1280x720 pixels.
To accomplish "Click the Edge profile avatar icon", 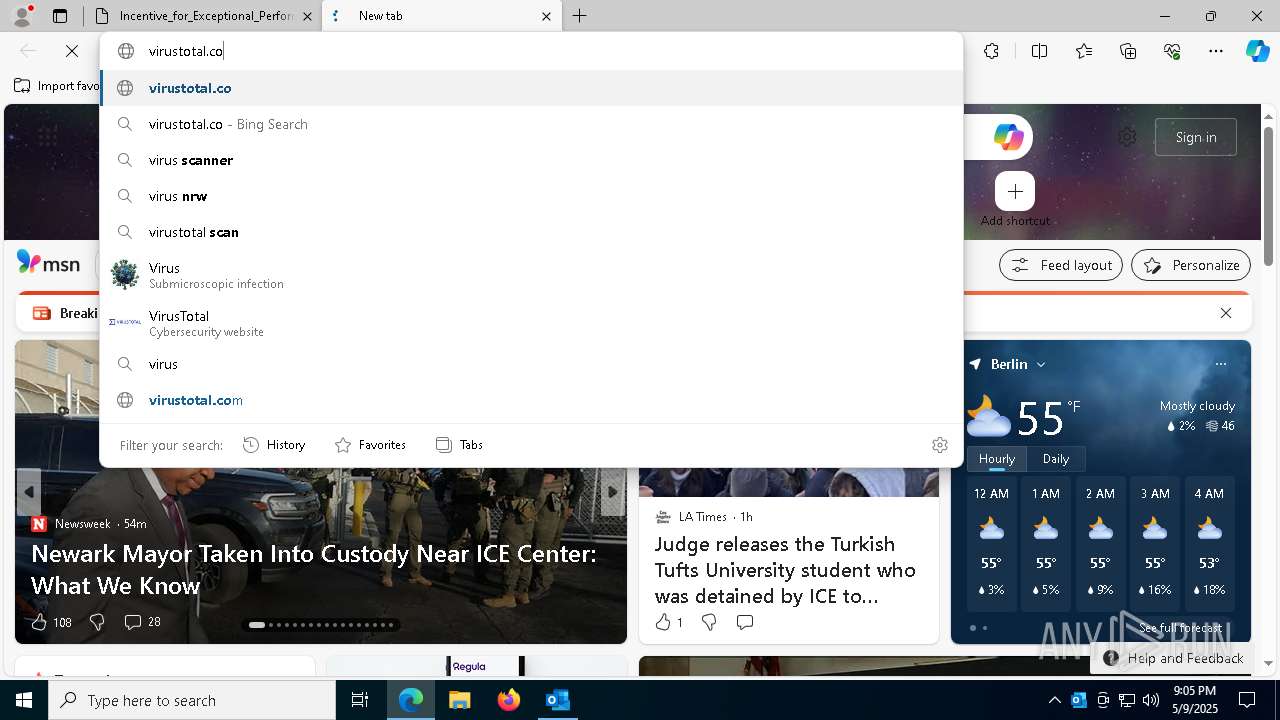I will click(22, 16).
